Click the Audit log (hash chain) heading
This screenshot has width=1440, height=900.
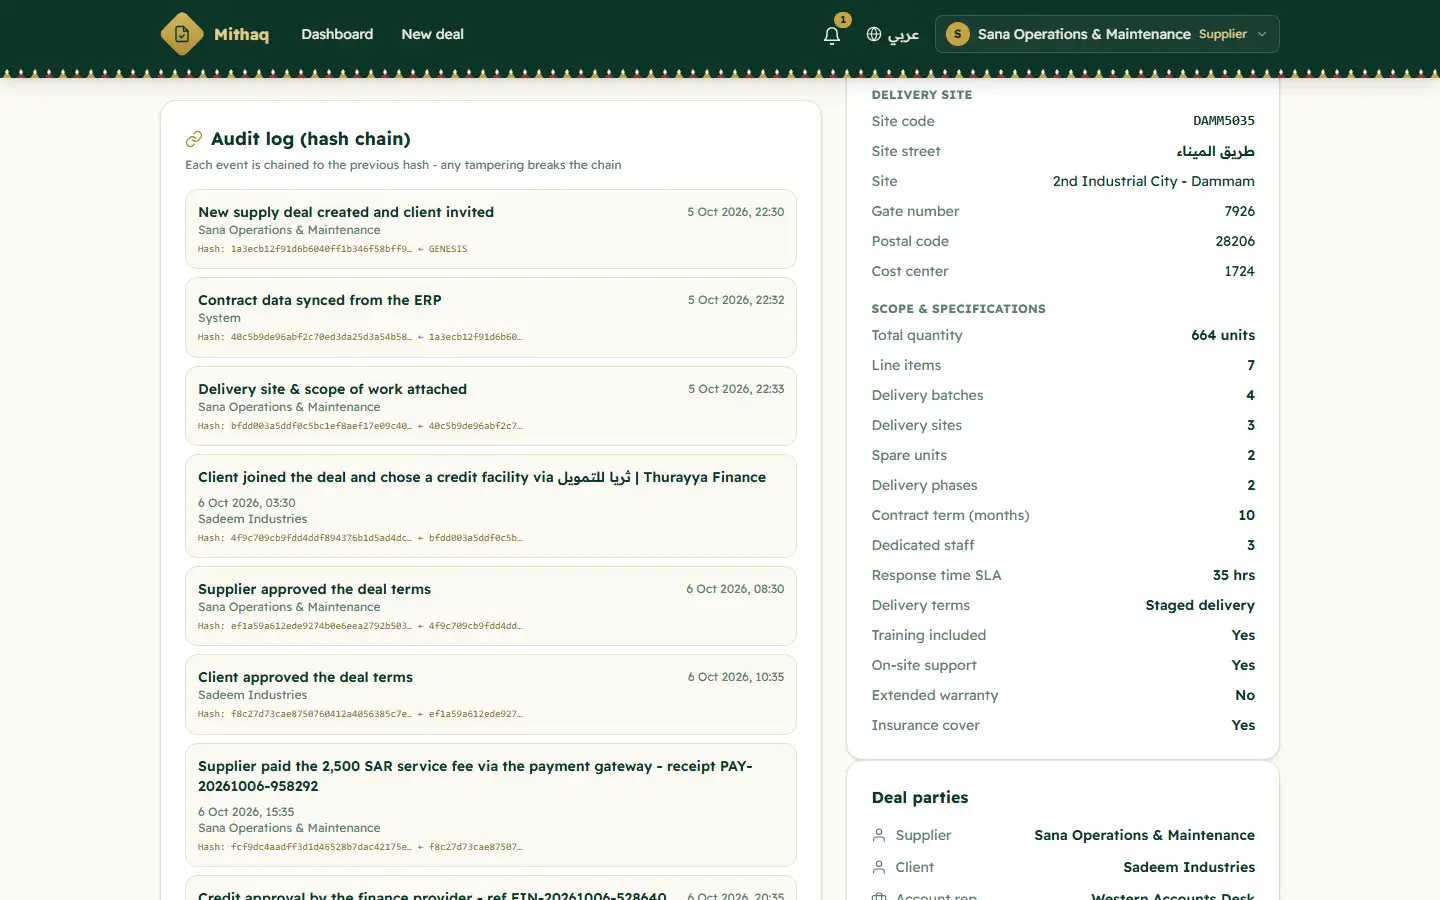coord(311,139)
